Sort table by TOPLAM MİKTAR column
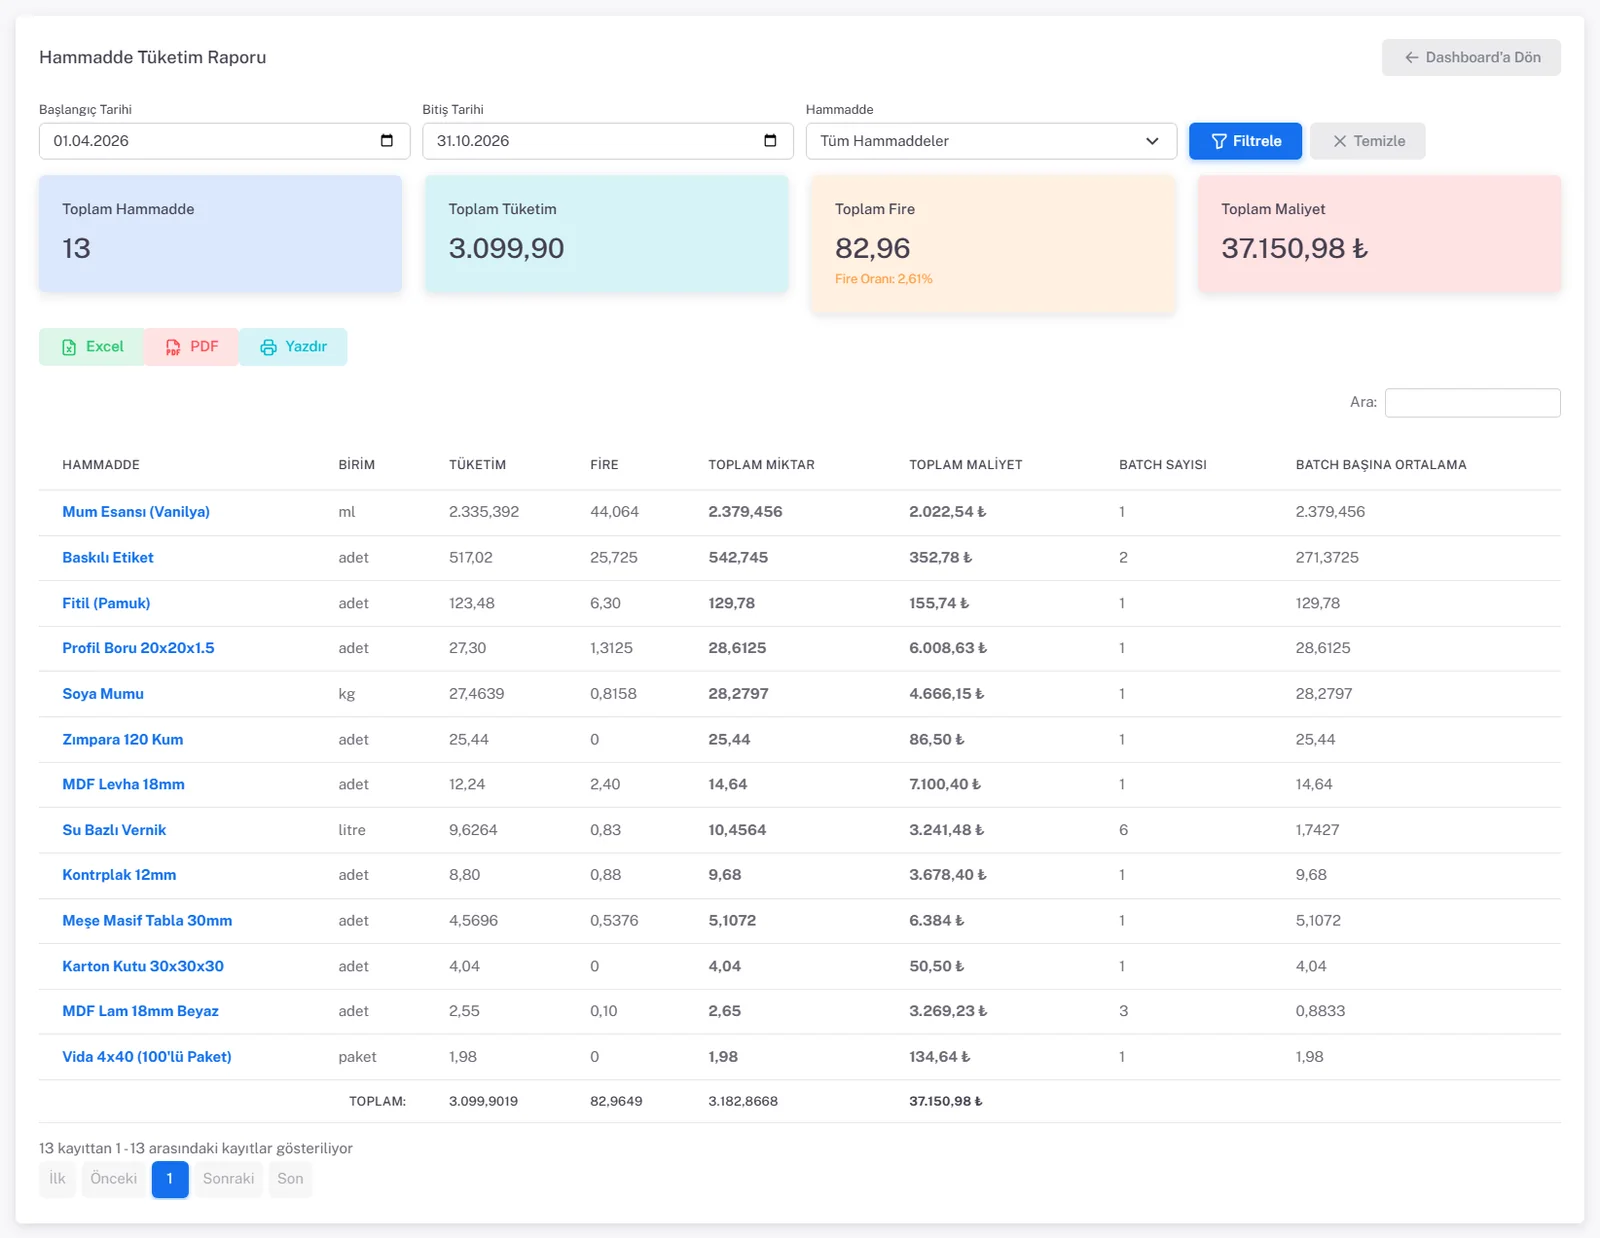1600x1238 pixels. [761, 465]
